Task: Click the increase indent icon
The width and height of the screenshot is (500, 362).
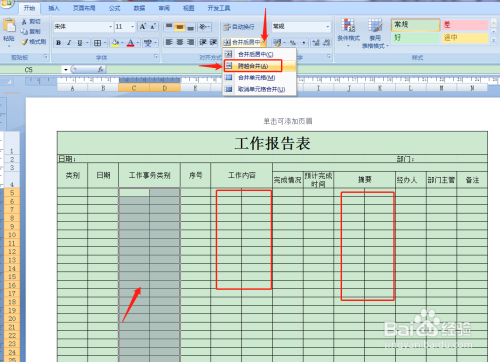Action: (213, 42)
